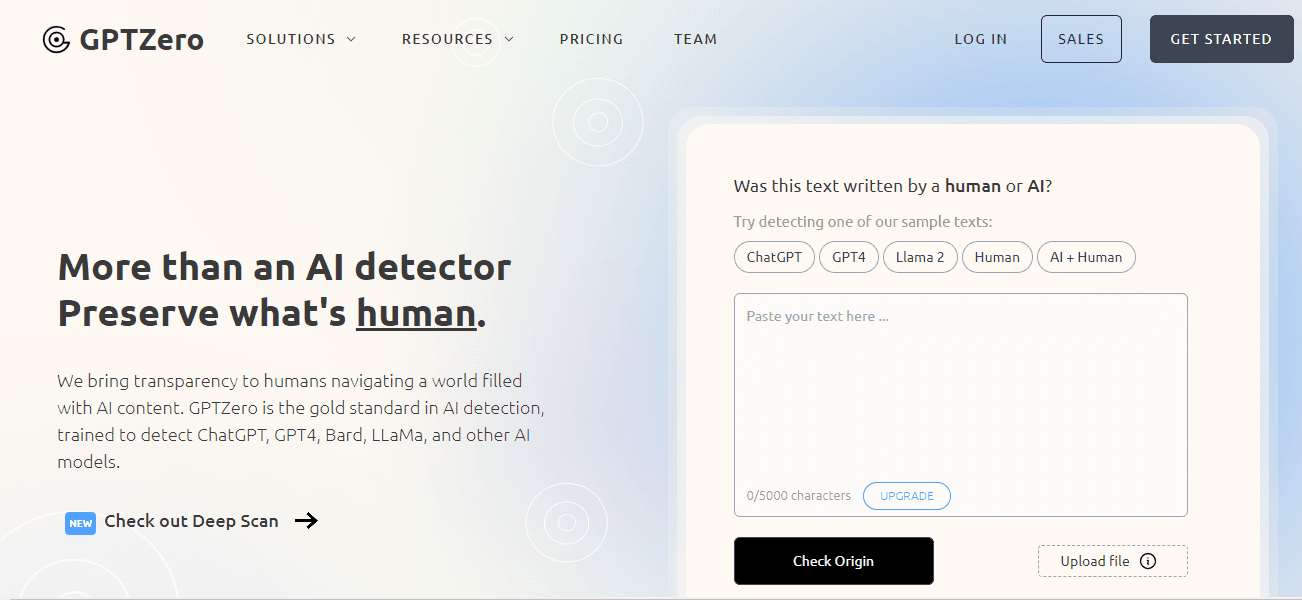The width and height of the screenshot is (1302, 600).
Task: Choose the GPT4 sample text chip
Action: click(x=848, y=257)
